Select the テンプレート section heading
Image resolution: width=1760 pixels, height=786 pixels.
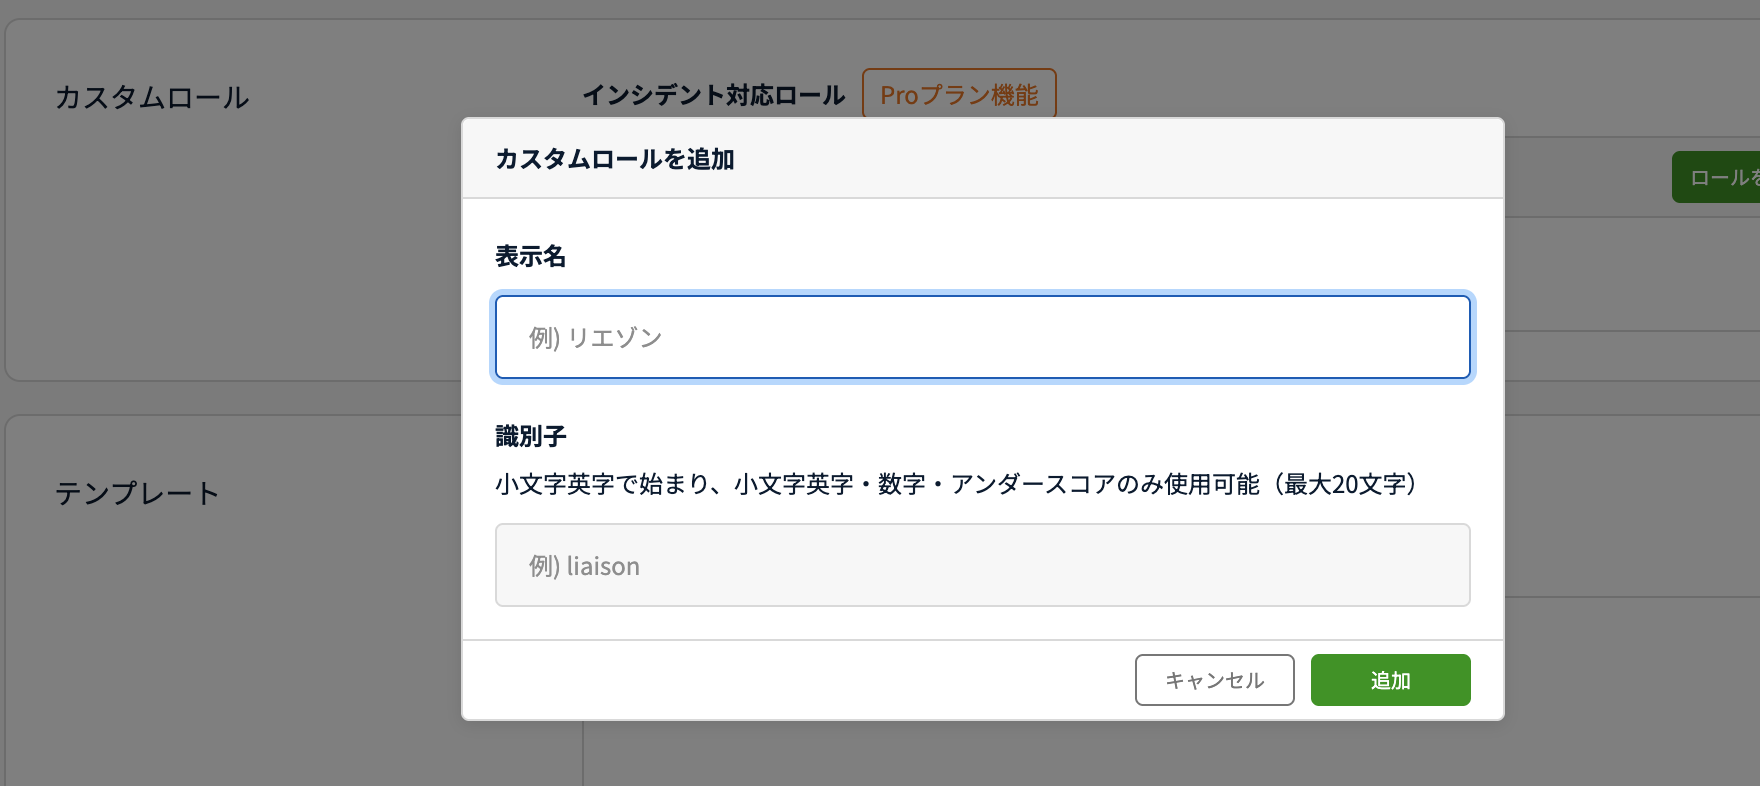coord(137,494)
